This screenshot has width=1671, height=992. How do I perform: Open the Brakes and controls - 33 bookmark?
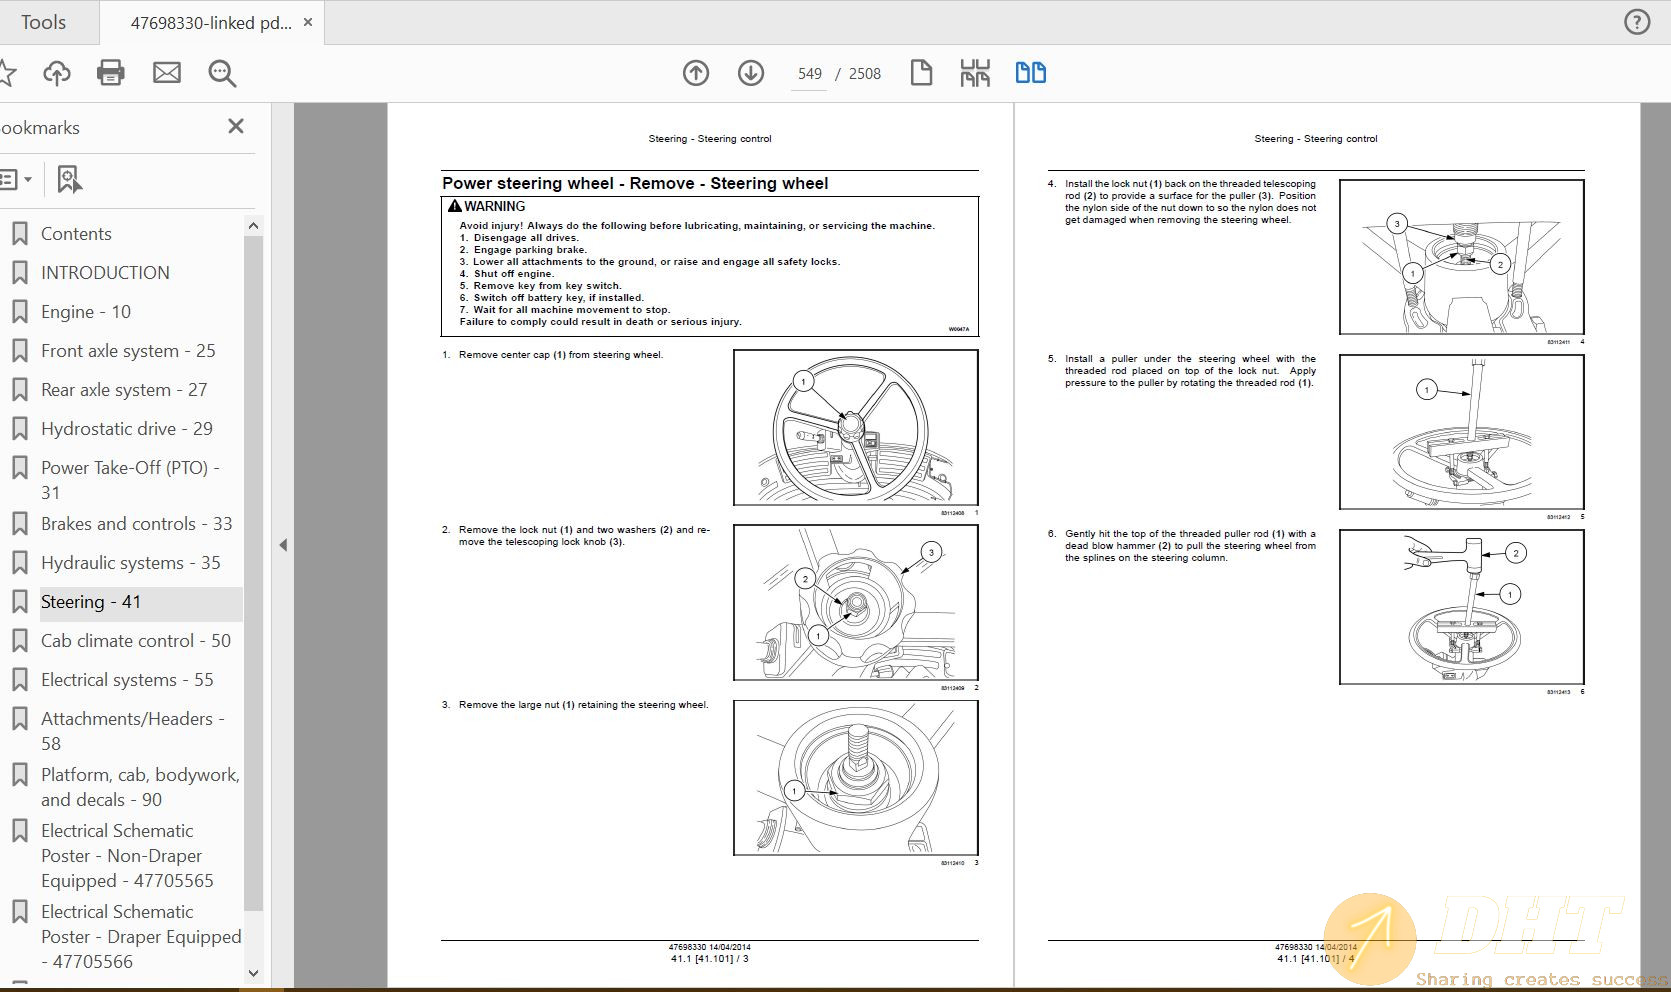[137, 524]
